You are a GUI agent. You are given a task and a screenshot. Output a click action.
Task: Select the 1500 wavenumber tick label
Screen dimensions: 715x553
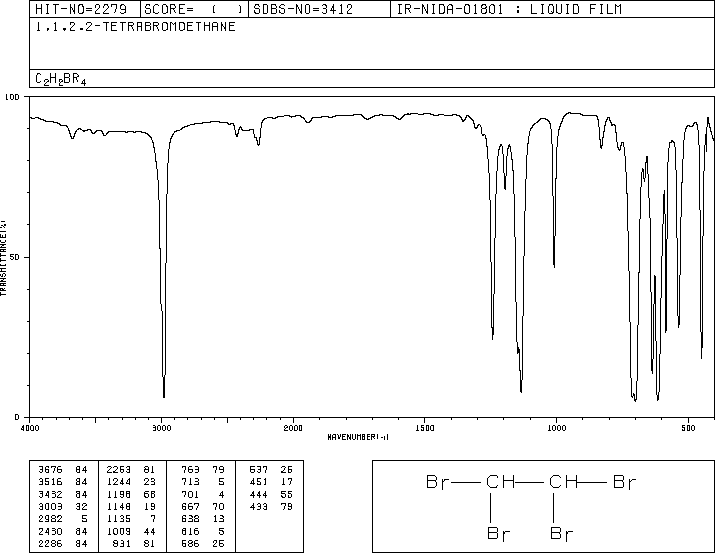pyautogui.click(x=423, y=427)
